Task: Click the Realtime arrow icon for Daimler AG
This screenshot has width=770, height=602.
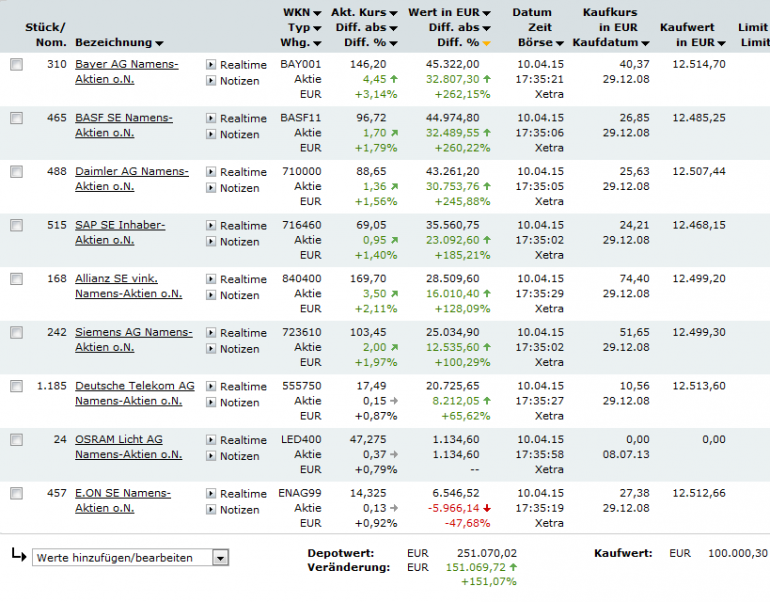Action: coord(211,171)
